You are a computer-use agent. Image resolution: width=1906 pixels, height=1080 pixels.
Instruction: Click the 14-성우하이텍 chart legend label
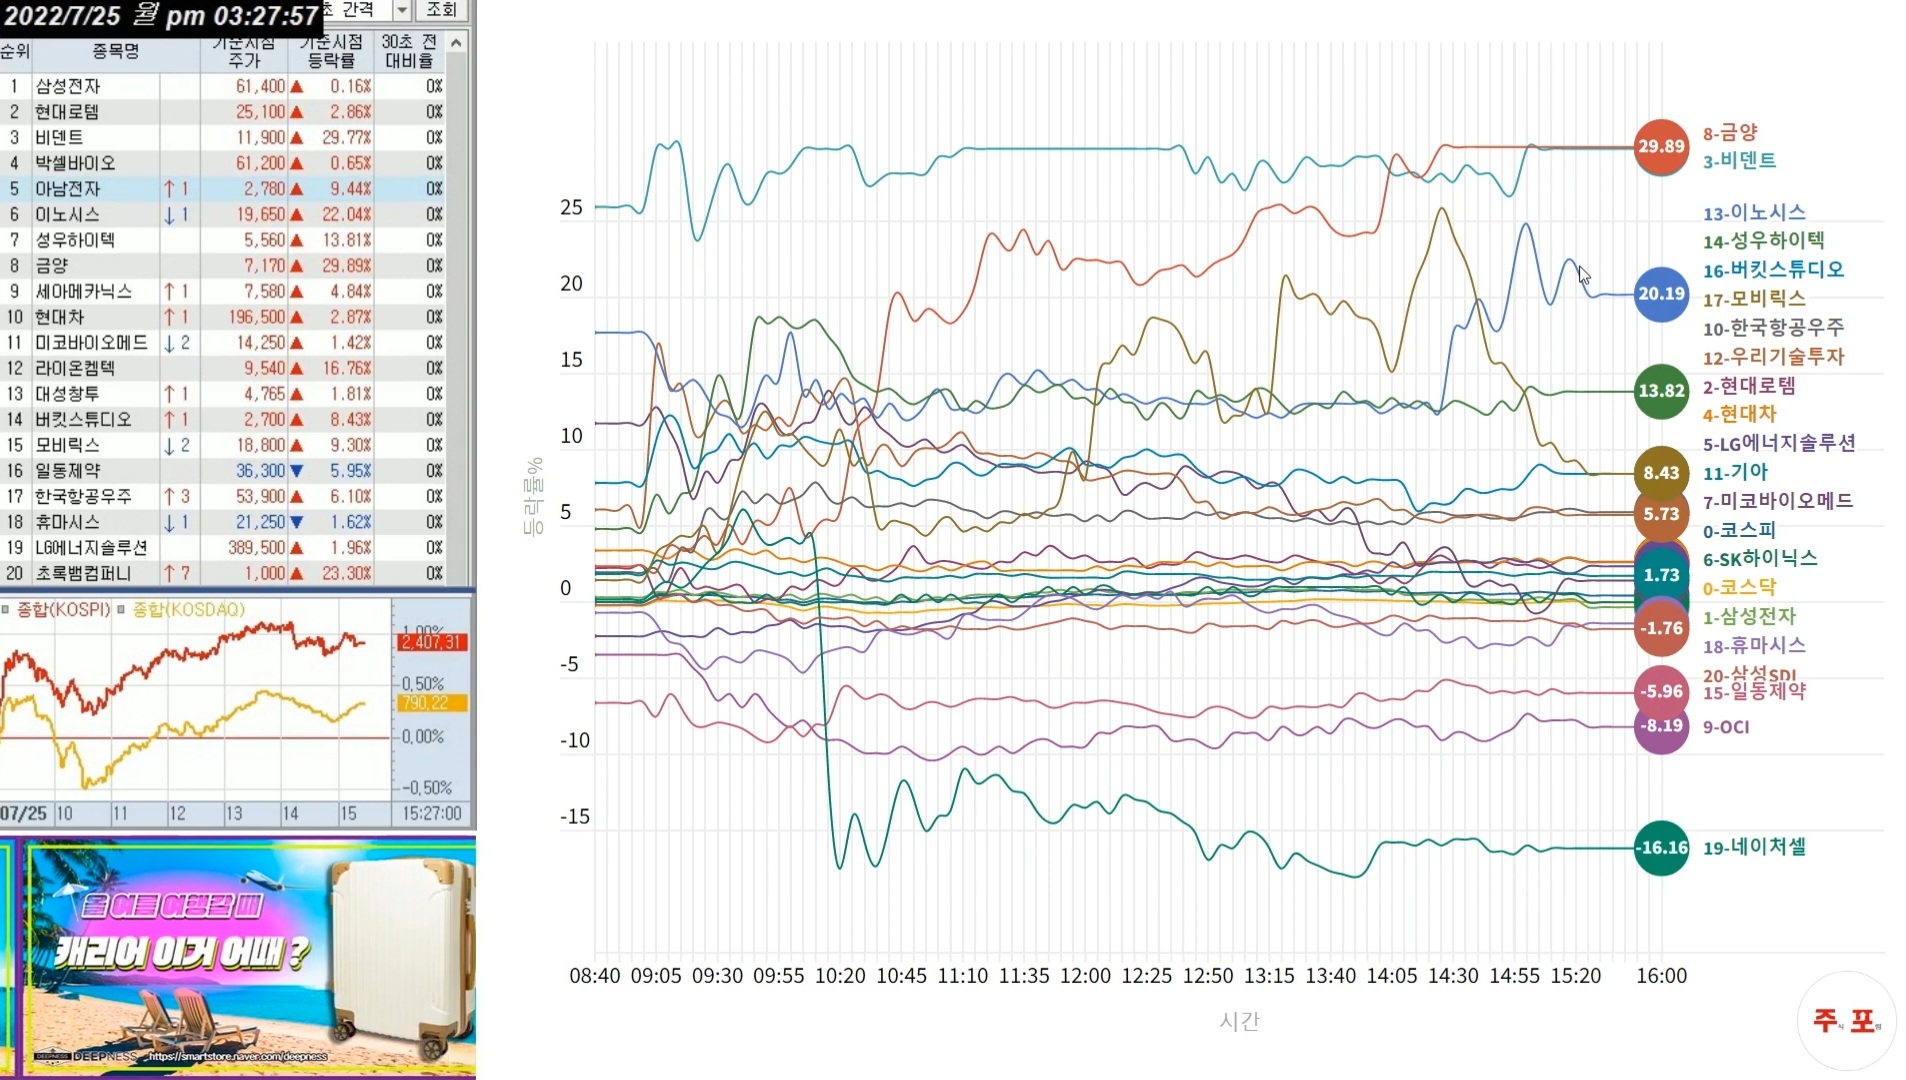coord(1763,240)
